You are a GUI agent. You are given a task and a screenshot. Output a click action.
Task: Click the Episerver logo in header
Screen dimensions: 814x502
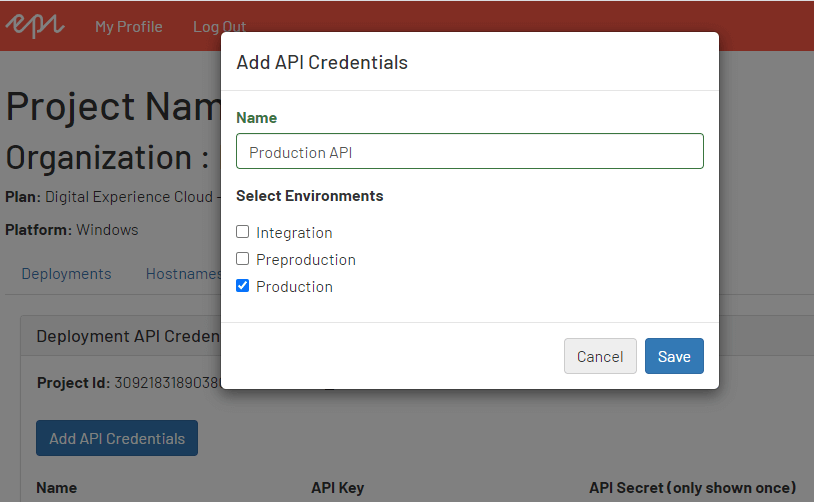coord(35,25)
